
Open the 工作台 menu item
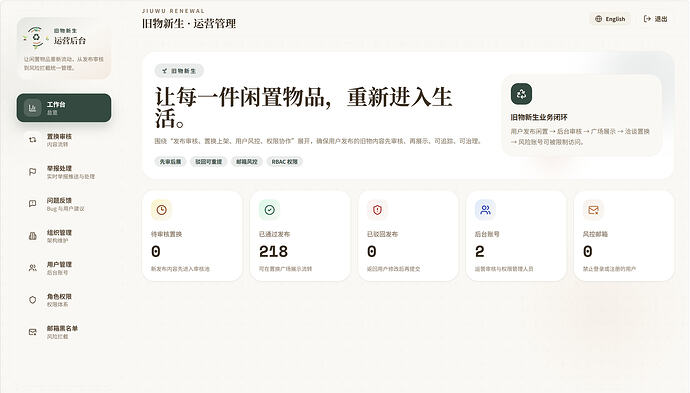pyautogui.click(x=64, y=108)
